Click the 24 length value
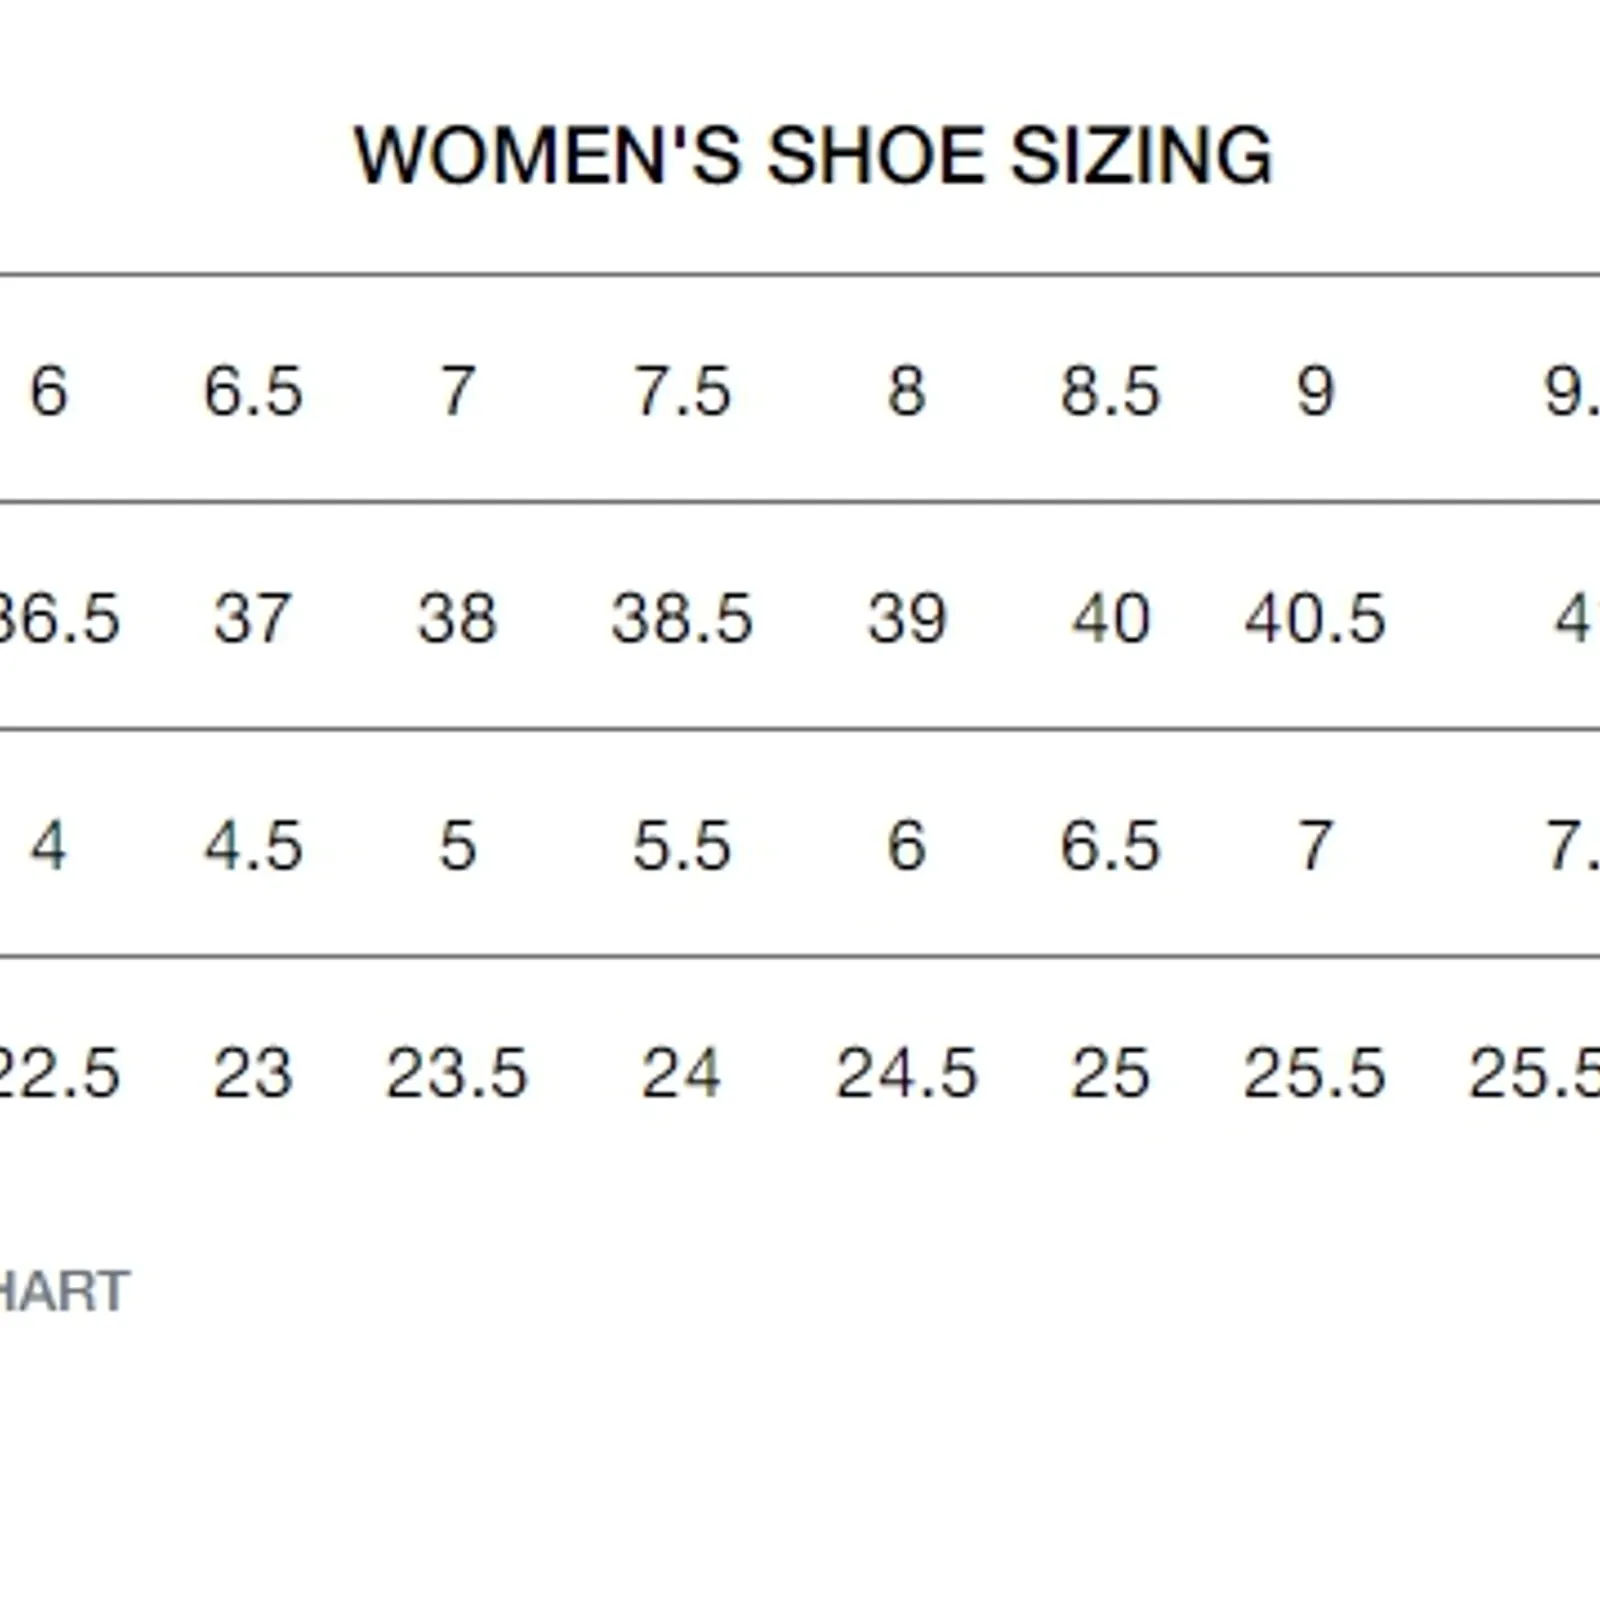Image resolution: width=1600 pixels, height=1600 pixels. (681, 1074)
